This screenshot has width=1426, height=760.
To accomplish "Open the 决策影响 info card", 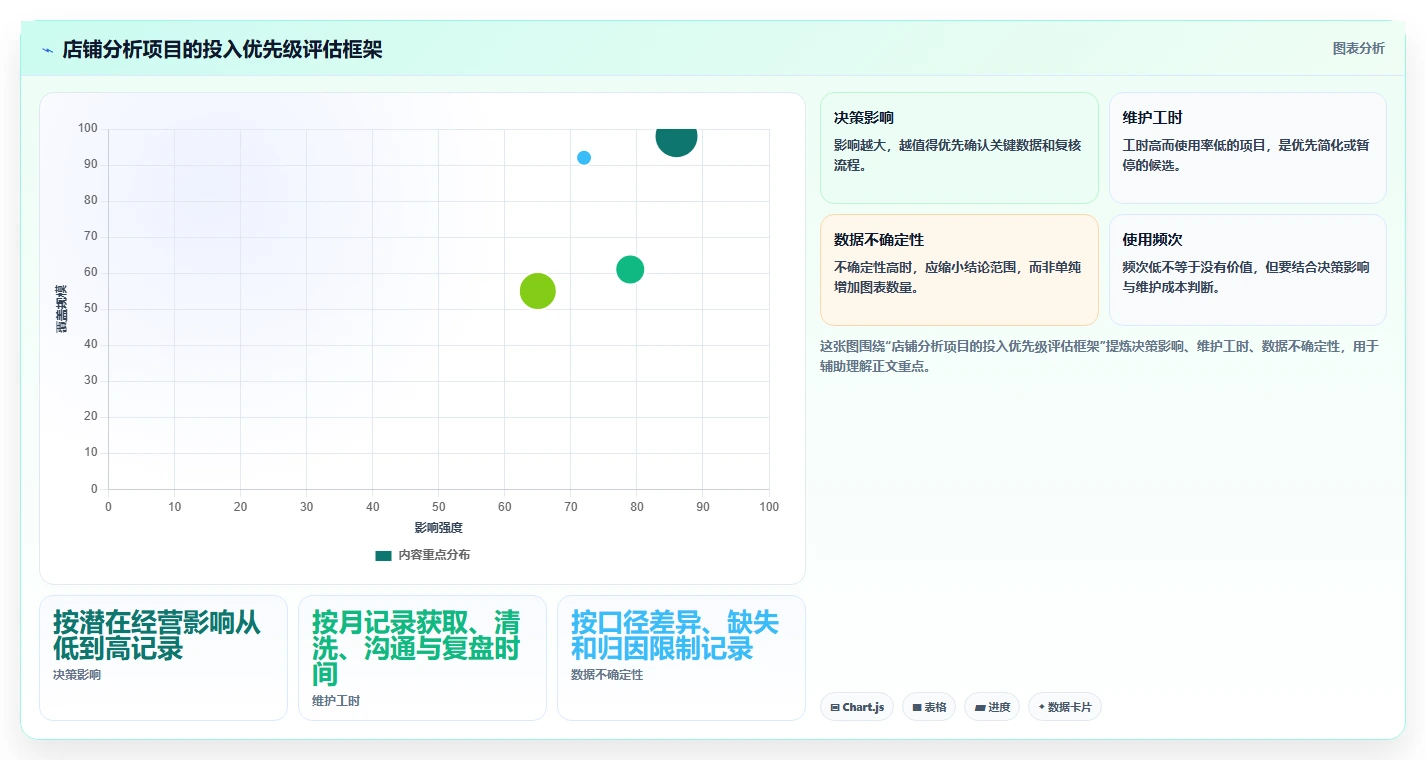I will (959, 148).
